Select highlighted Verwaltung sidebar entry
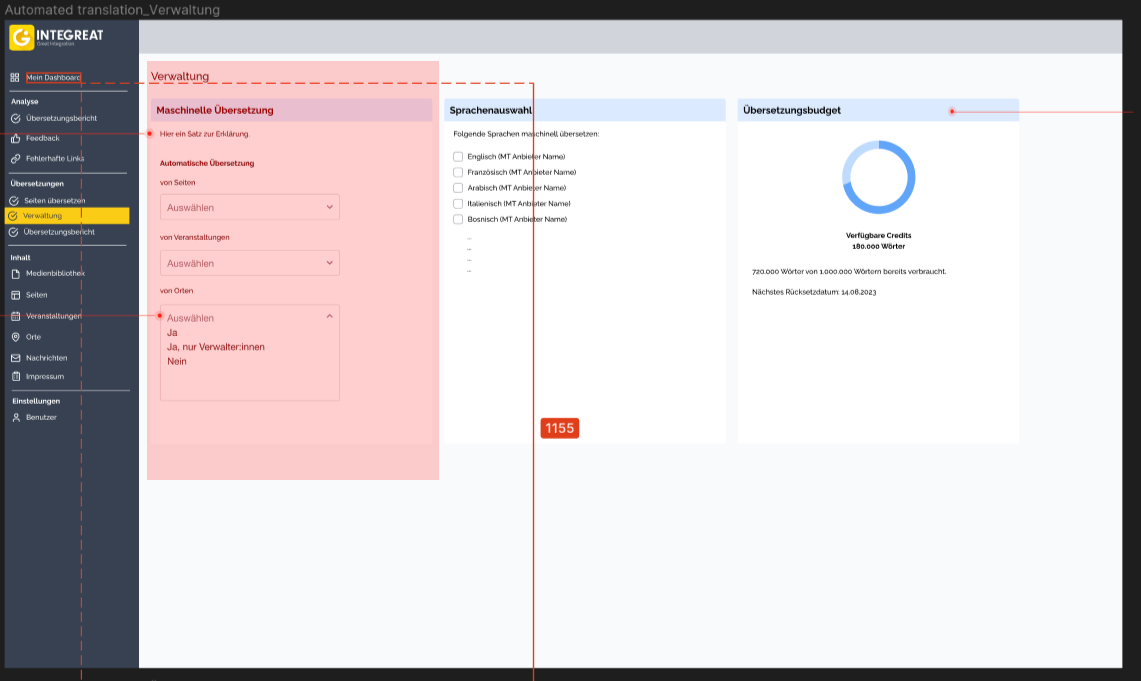1141x681 pixels. pyautogui.click(x=67, y=216)
